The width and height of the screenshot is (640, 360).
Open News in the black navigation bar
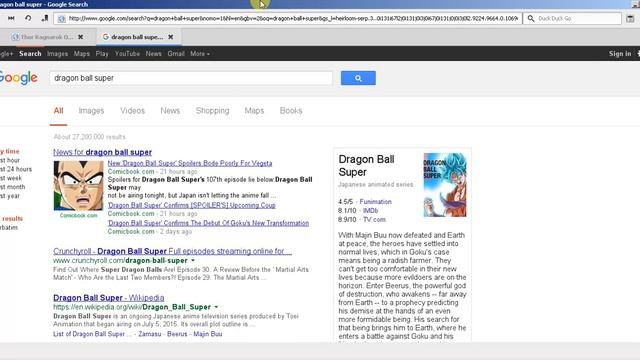point(153,53)
